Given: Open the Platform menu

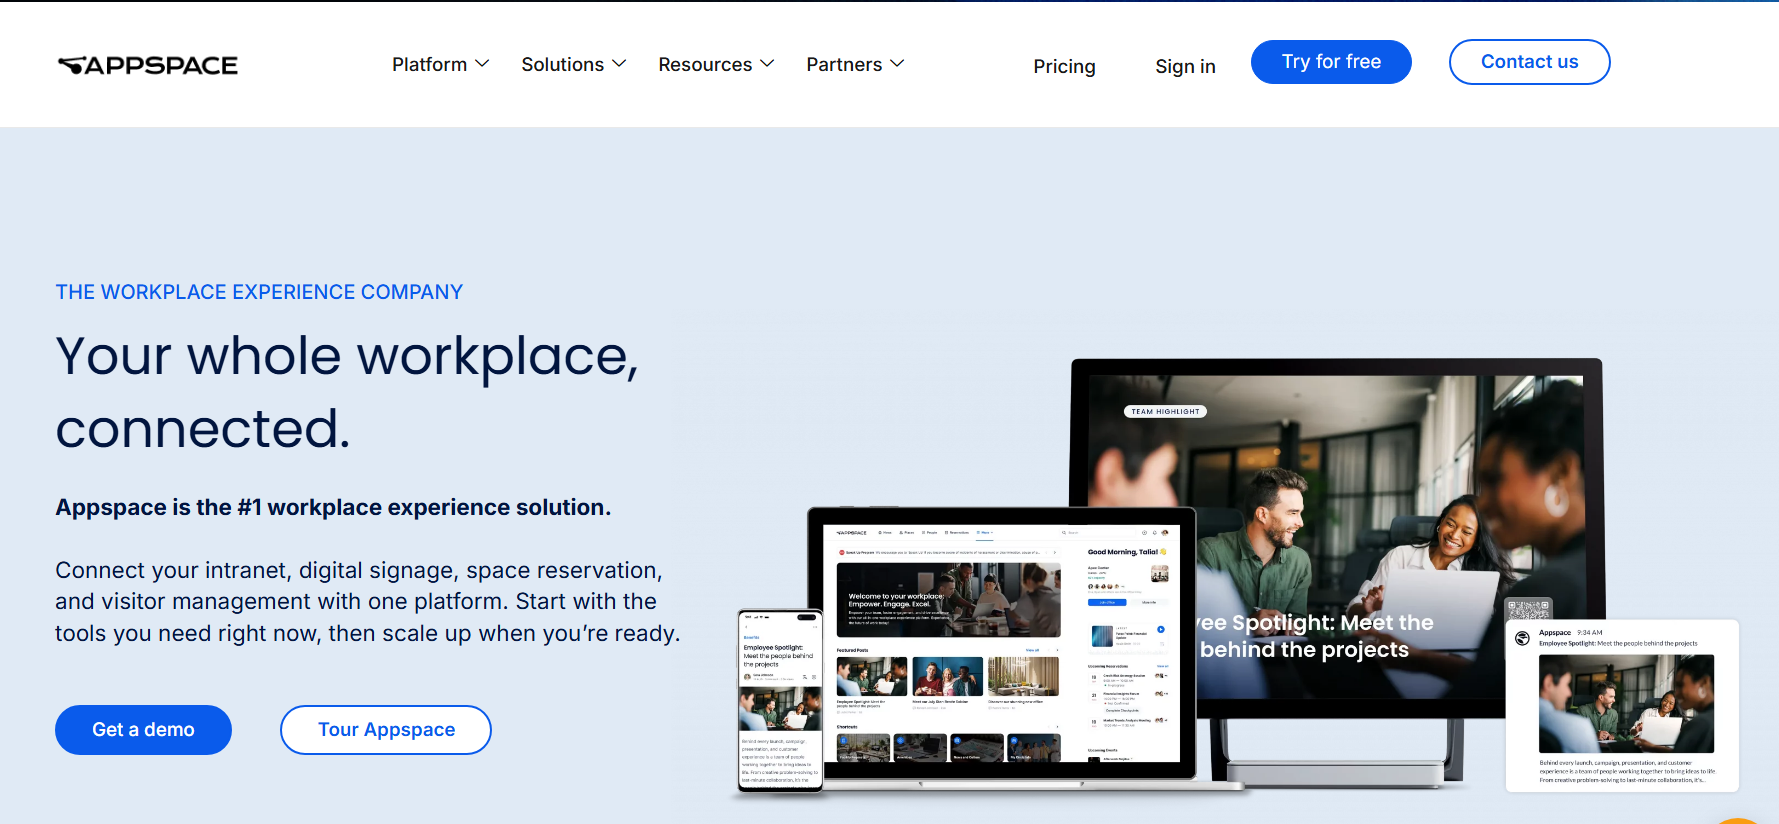Looking at the screenshot, I should 429,64.
